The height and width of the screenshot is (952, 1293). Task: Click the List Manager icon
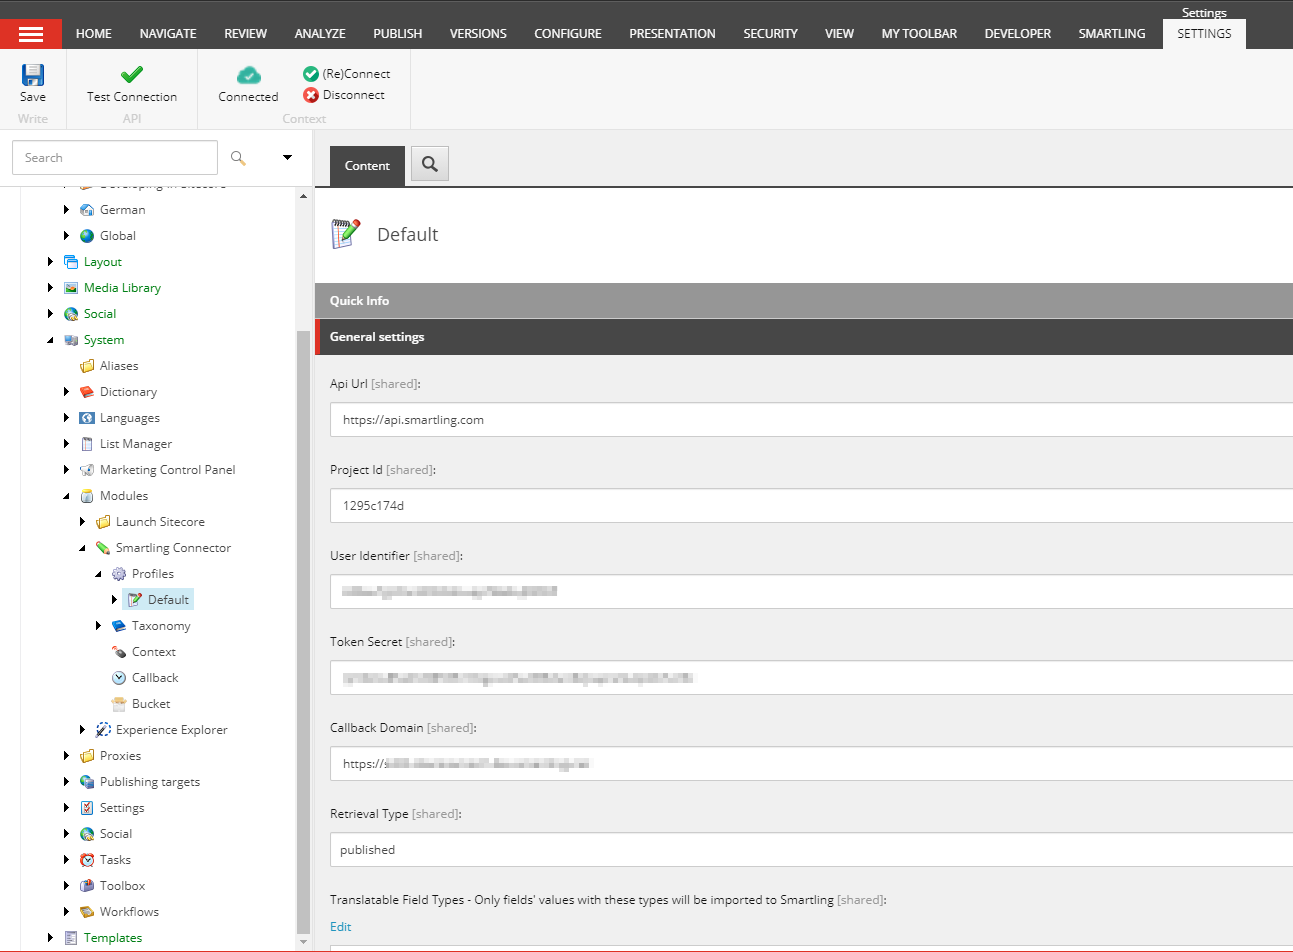pos(87,444)
